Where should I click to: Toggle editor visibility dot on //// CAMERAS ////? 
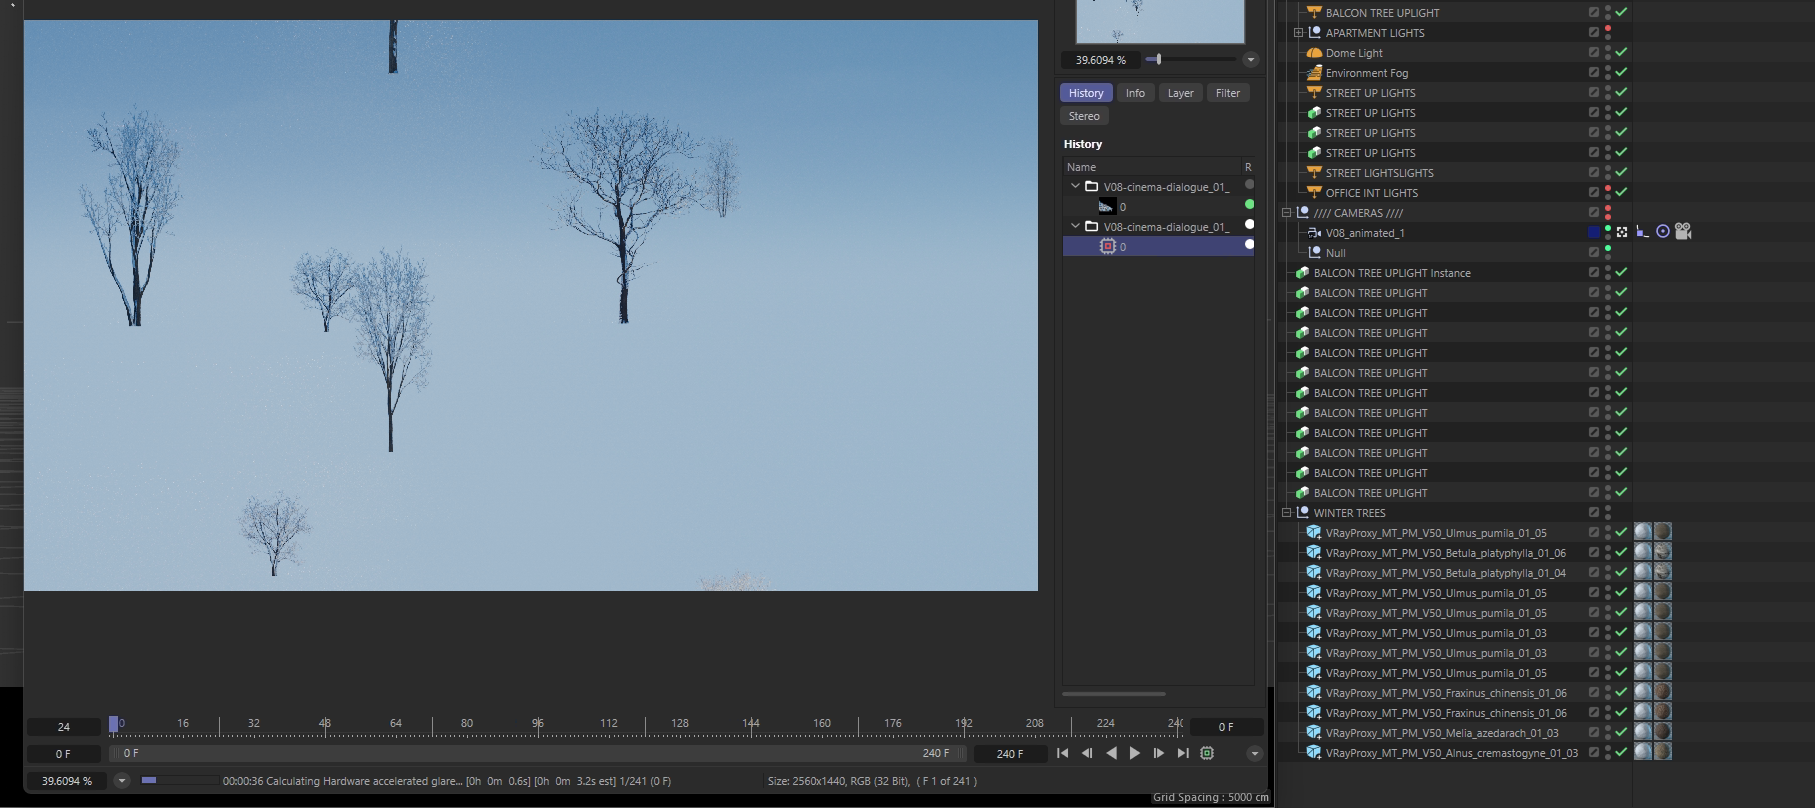[x=1607, y=209]
